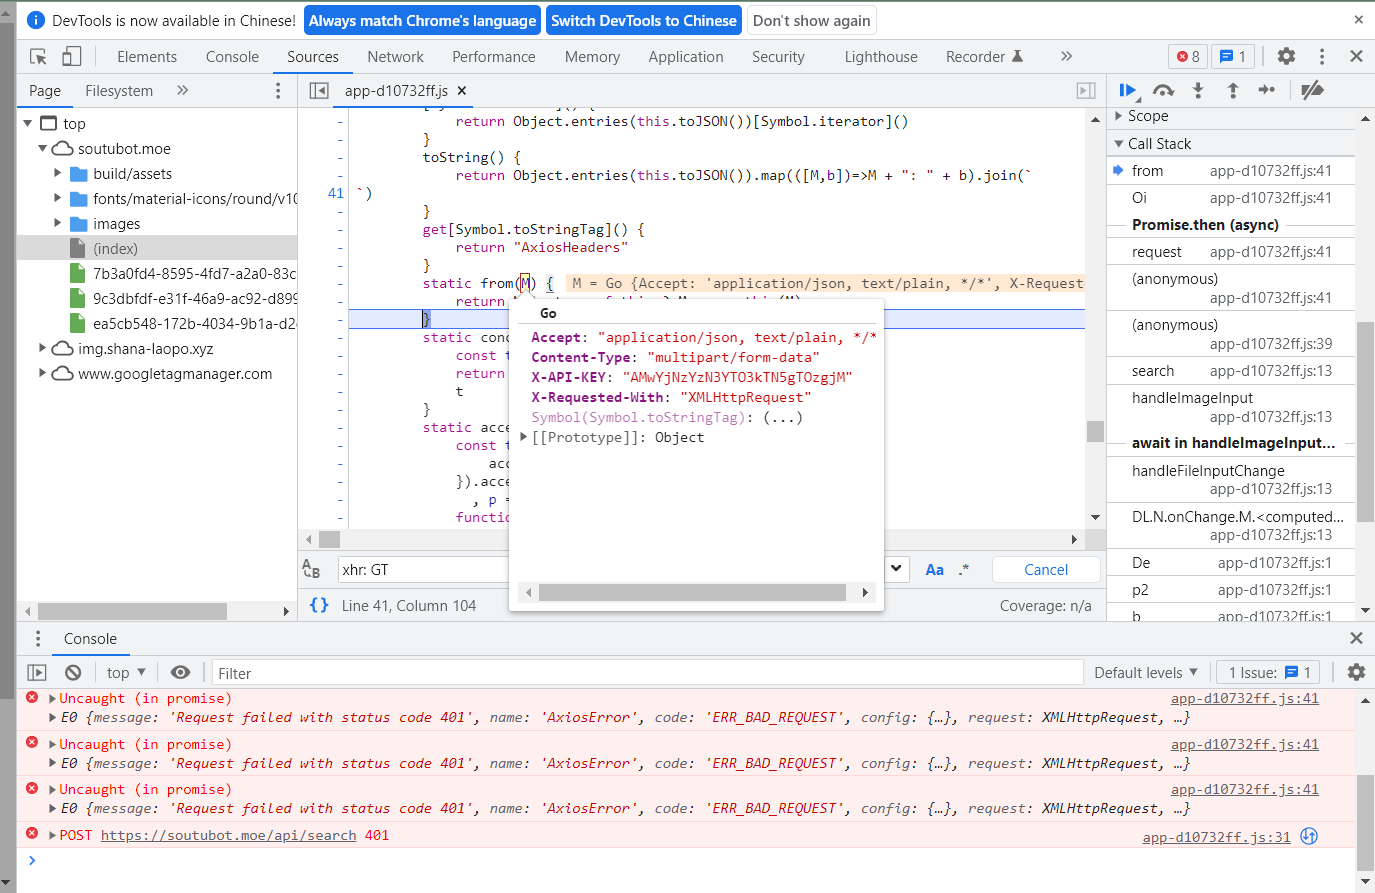Clear the console with the ban icon

73,673
